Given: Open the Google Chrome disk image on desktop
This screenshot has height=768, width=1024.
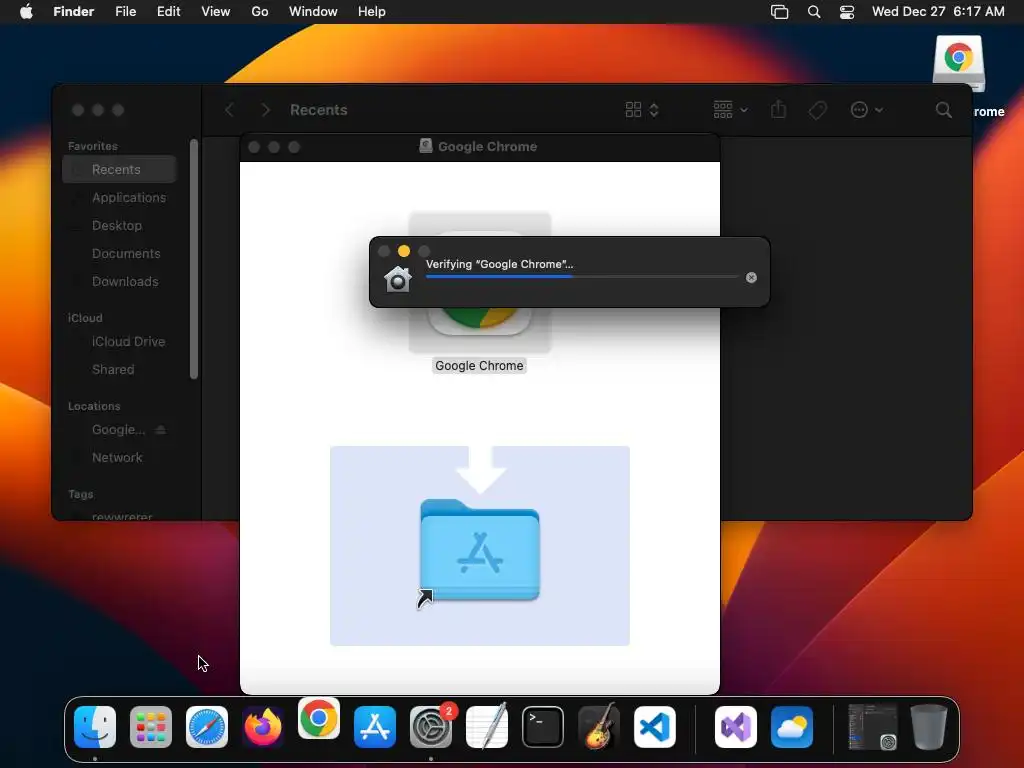Looking at the screenshot, I should [x=959, y=64].
